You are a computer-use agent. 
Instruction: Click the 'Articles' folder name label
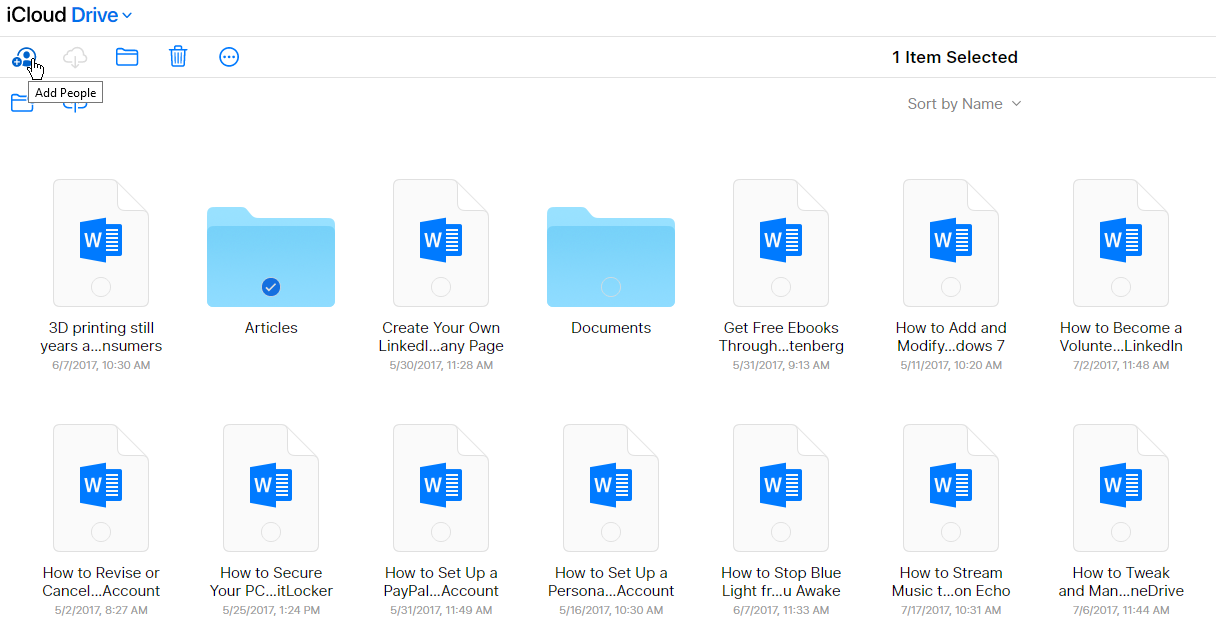tap(271, 328)
